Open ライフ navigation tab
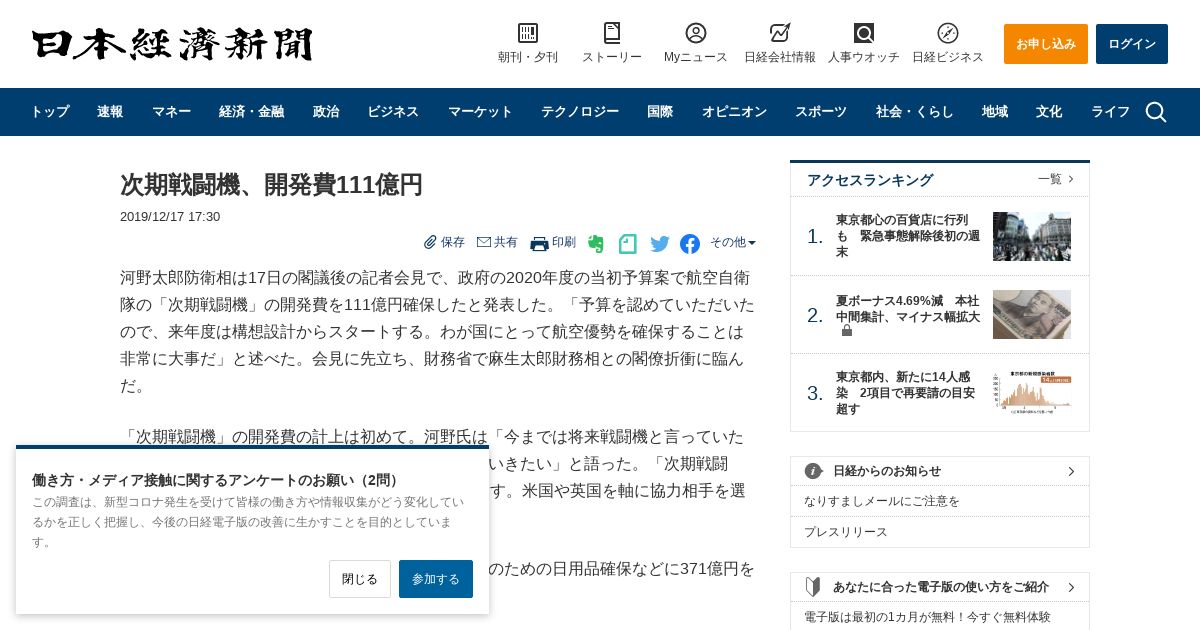The height and width of the screenshot is (630, 1200). click(1110, 112)
